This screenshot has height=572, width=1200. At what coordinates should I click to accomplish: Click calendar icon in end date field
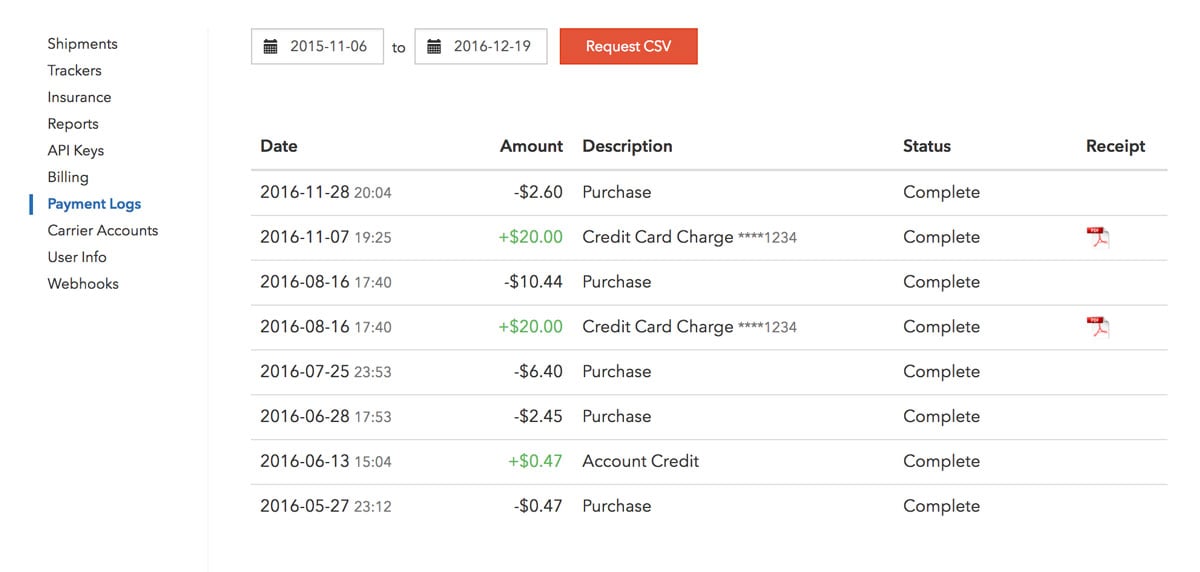point(434,47)
